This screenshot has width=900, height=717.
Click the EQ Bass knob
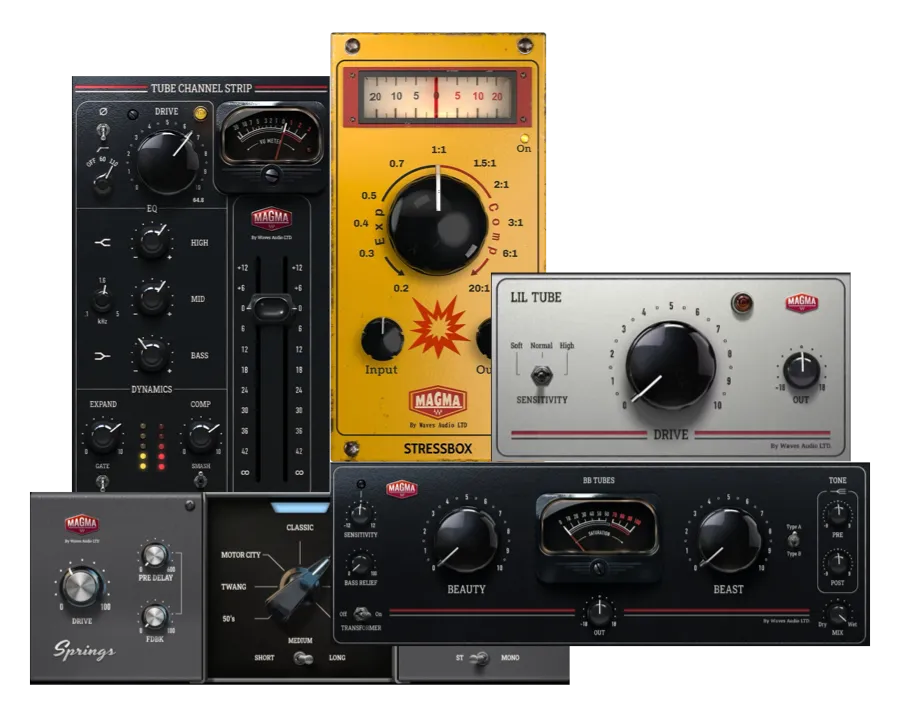[153, 354]
